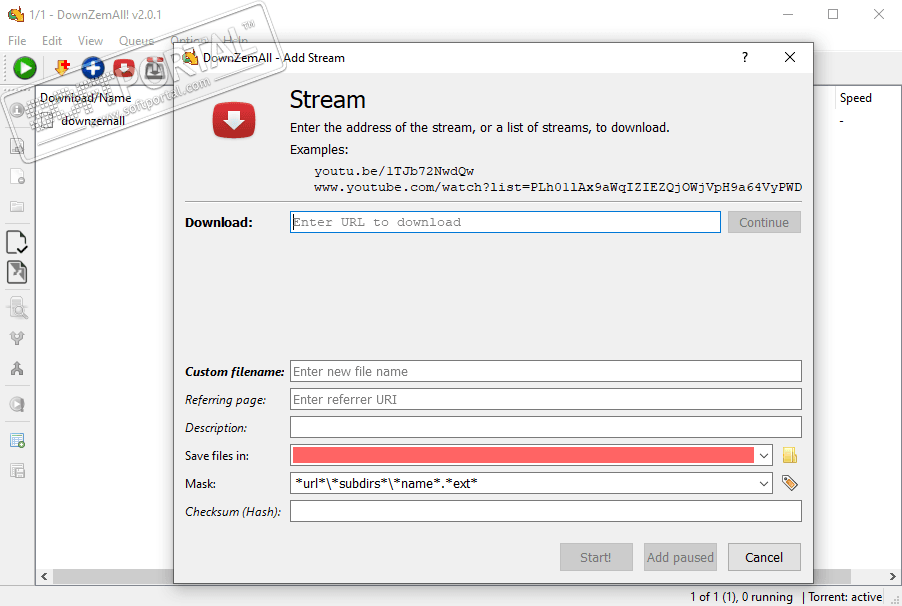Click the grayed page-with-minus sidebar icon
This screenshot has height=606, width=902.
coord(17,176)
